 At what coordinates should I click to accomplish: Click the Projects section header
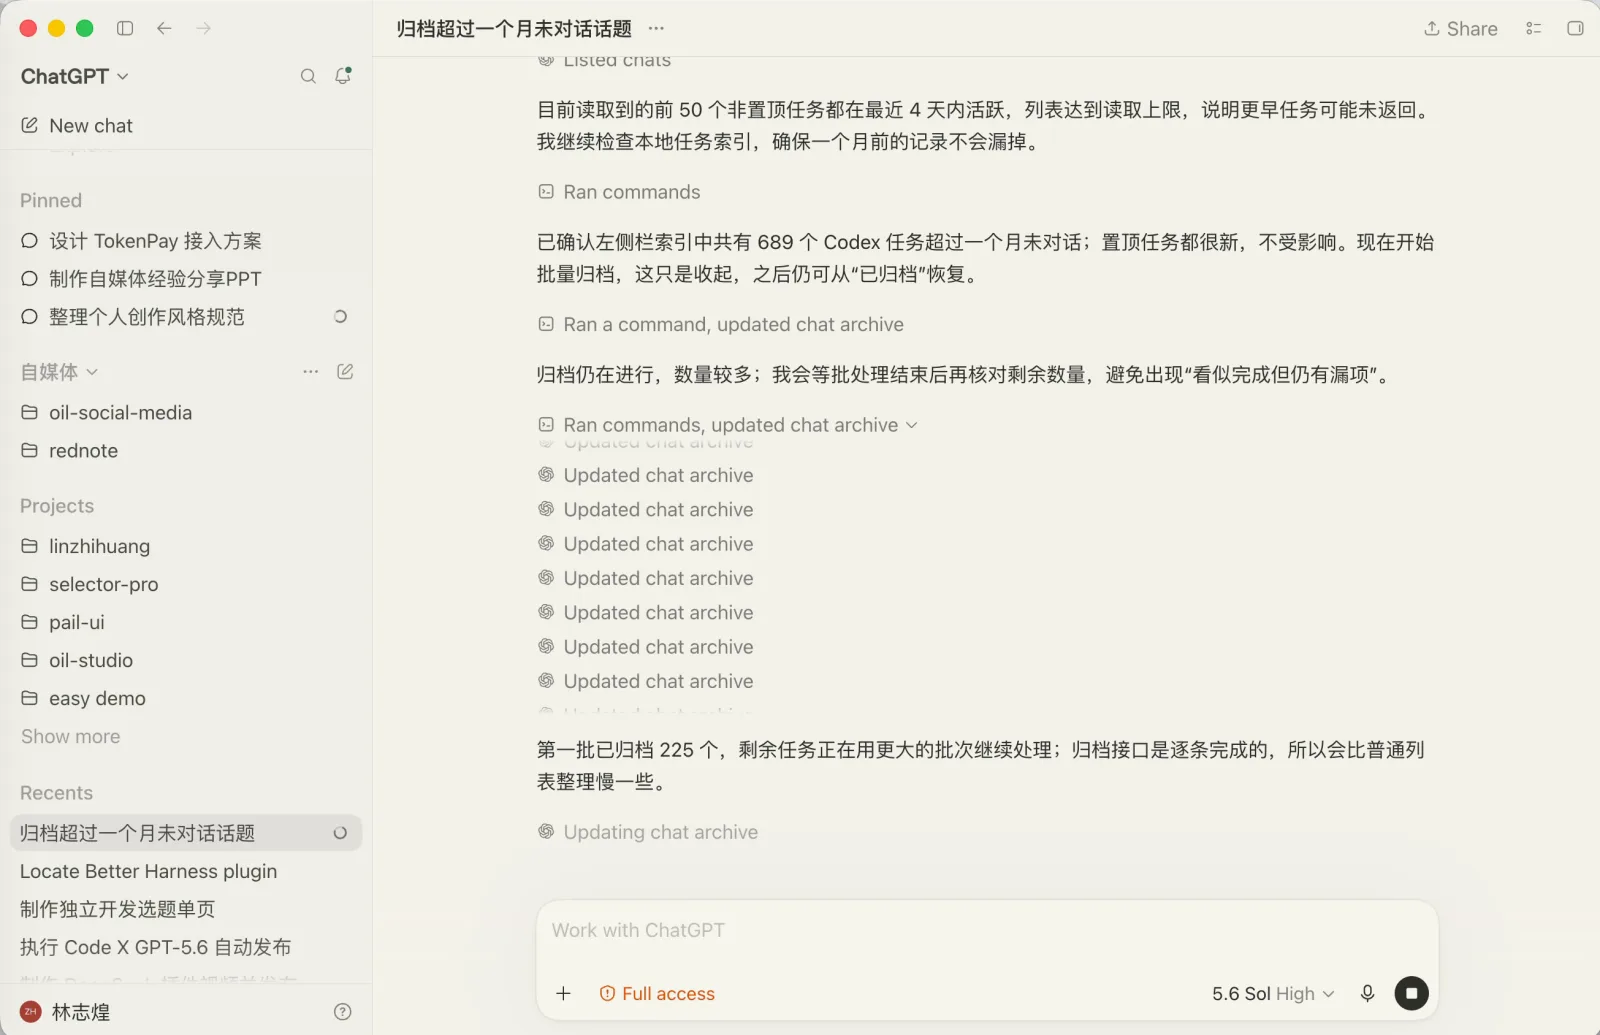tap(57, 506)
